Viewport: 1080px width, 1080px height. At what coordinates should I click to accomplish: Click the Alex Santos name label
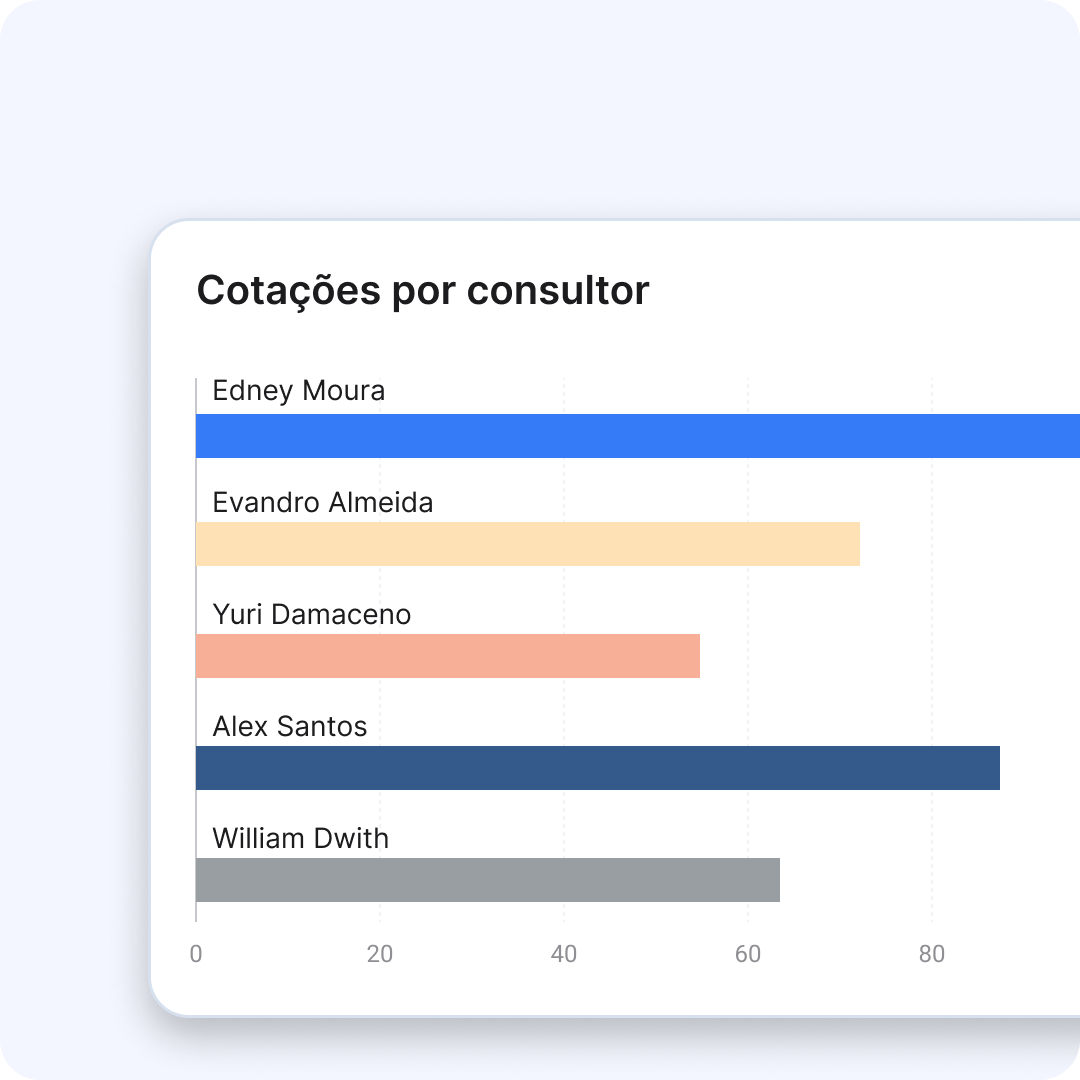[289, 726]
